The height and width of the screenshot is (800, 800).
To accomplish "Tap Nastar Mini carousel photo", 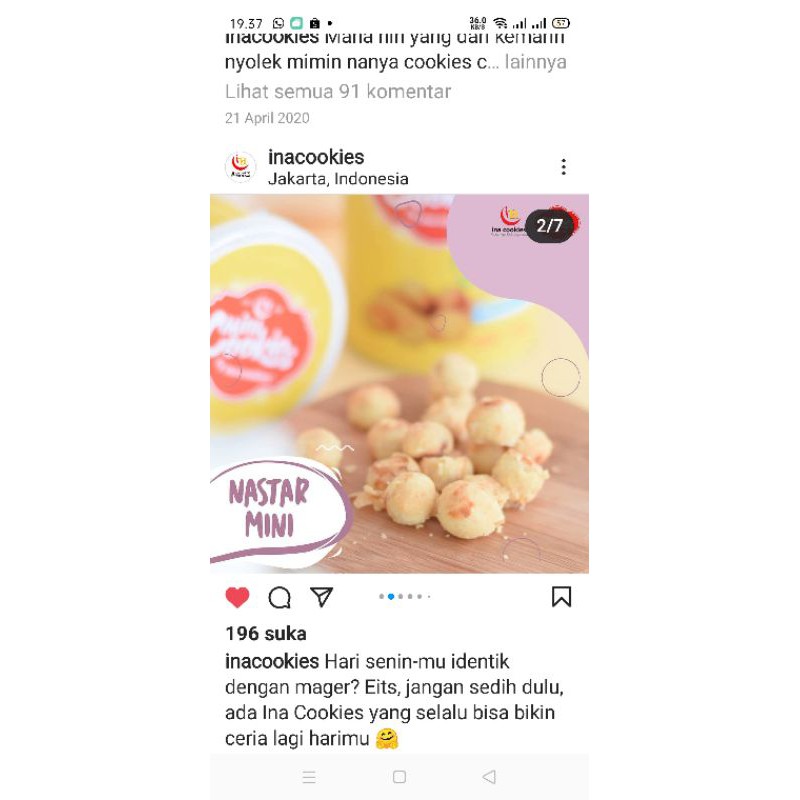I will click(x=399, y=384).
